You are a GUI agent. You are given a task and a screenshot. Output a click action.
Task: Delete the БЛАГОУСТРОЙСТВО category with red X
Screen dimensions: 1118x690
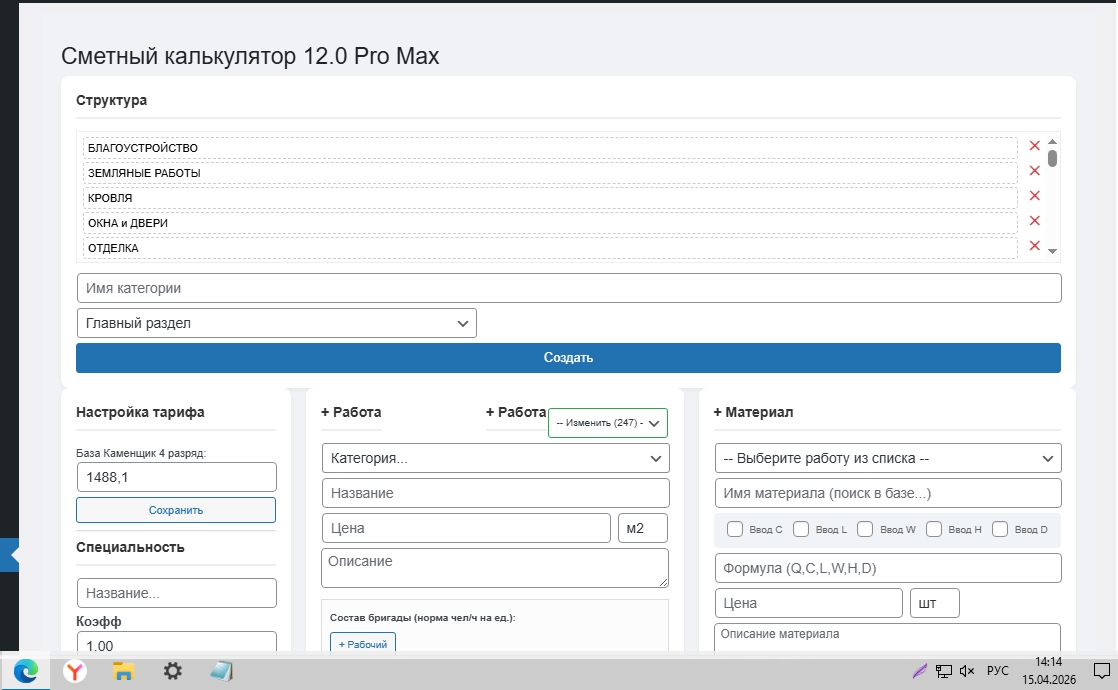(x=1035, y=146)
